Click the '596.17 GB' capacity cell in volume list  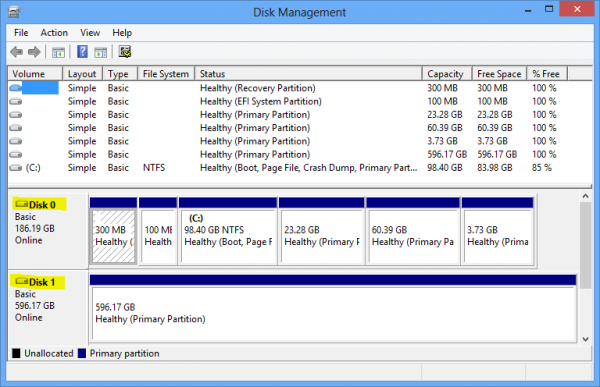coord(447,155)
